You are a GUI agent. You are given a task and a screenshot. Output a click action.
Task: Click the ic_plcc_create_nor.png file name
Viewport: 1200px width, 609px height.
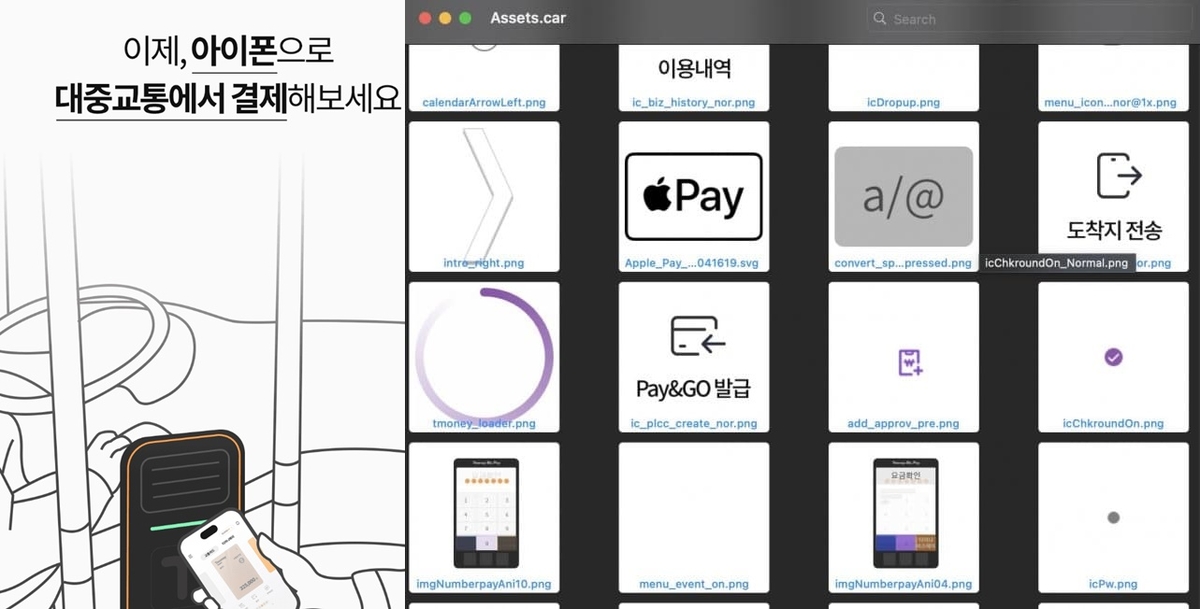pos(694,424)
